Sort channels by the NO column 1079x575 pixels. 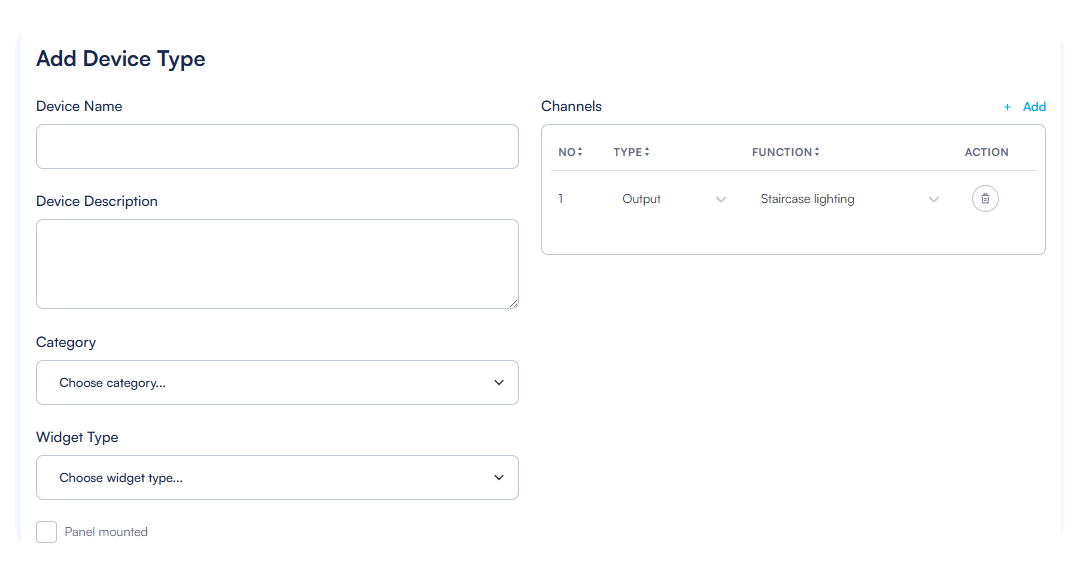570,152
